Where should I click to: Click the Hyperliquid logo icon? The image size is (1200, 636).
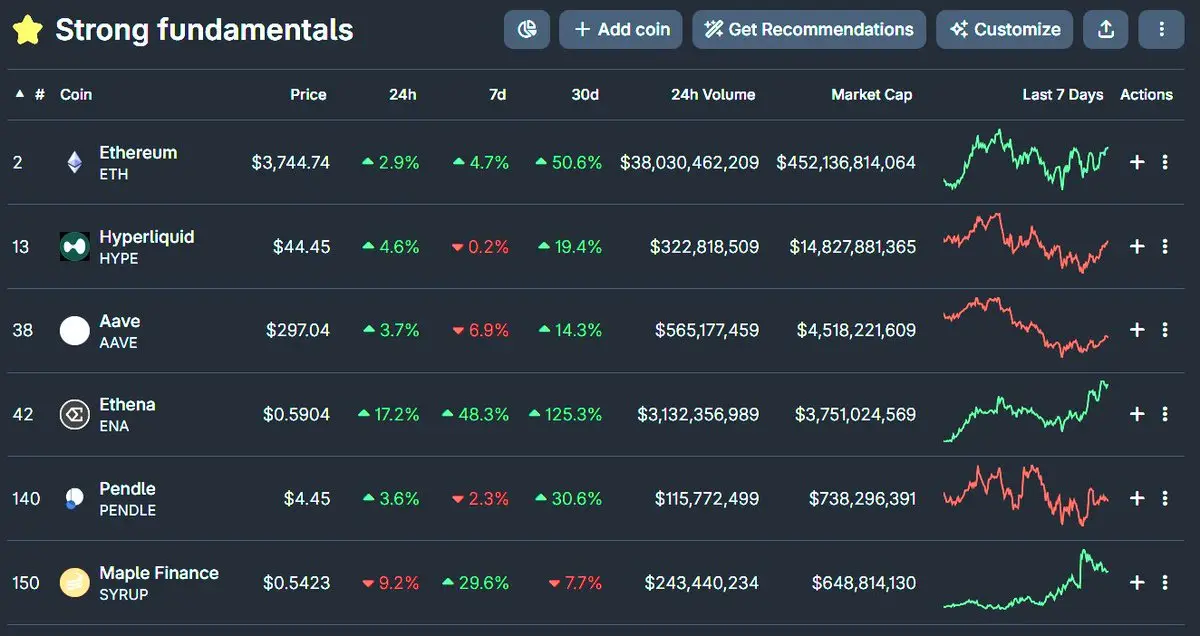tap(75, 246)
